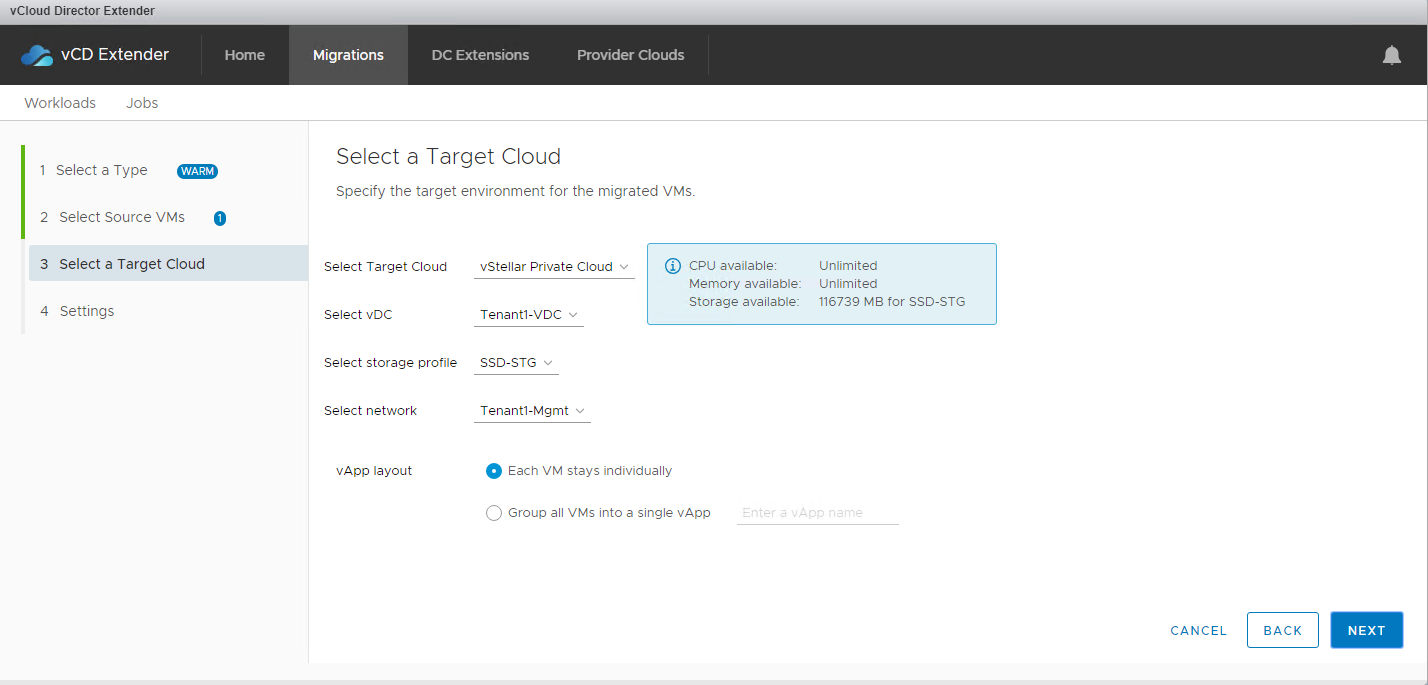Expand the Select Target Cloud dropdown

[x=554, y=267]
